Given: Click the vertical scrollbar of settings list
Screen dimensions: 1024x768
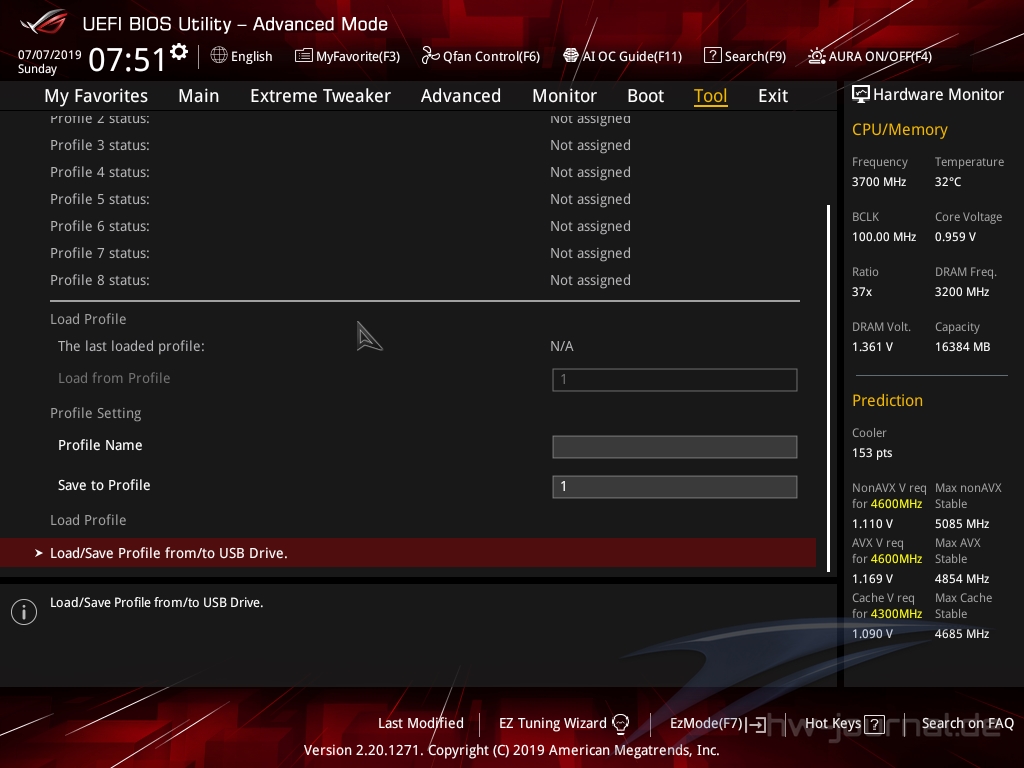Looking at the screenshot, I should [828, 389].
